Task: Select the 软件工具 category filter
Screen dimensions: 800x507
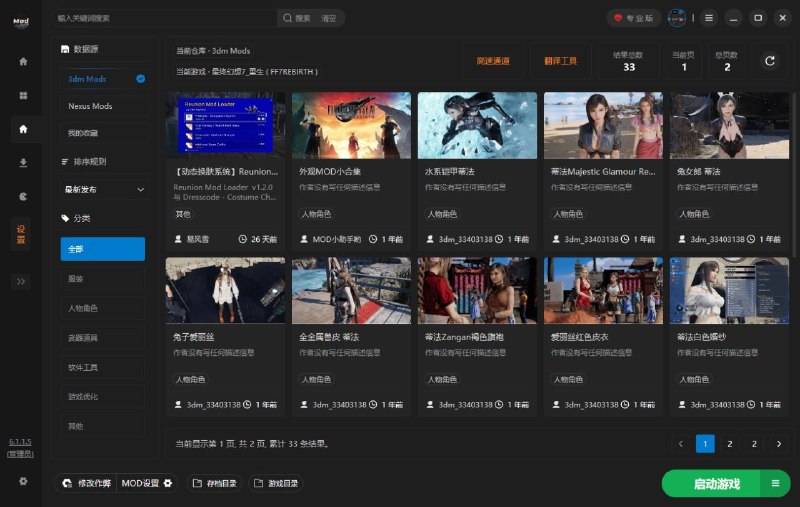Action: coord(103,367)
